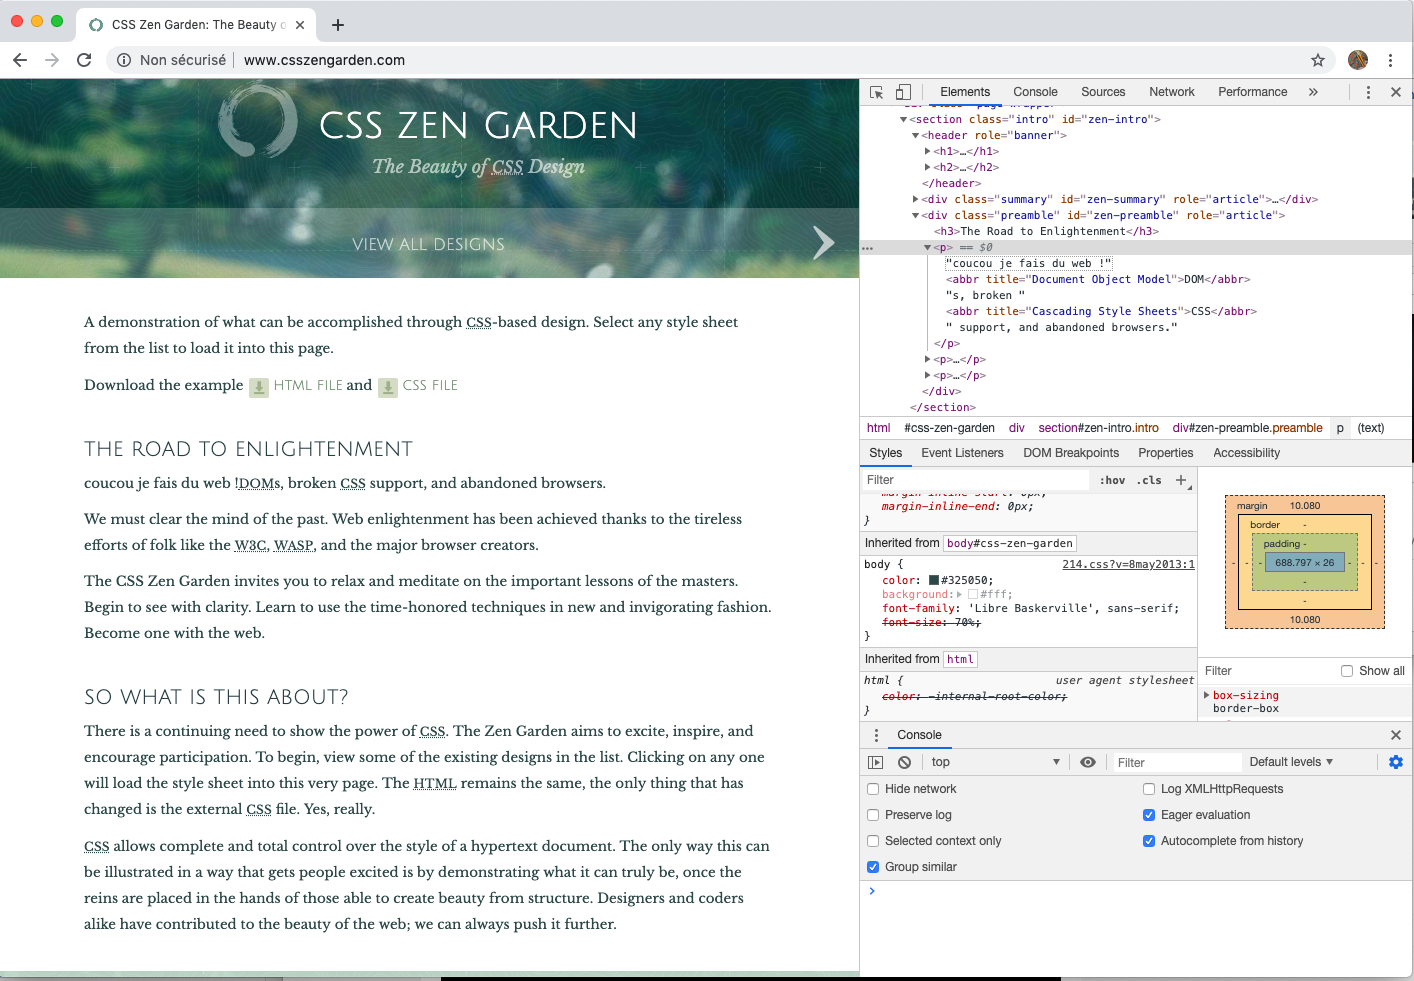Uncheck Group similar

(x=873, y=866)
